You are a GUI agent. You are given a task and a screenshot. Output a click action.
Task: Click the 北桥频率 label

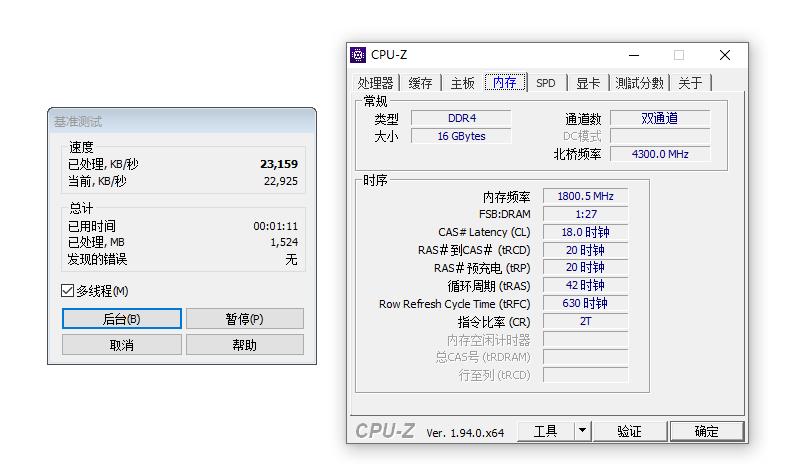(x=577, y=154)
